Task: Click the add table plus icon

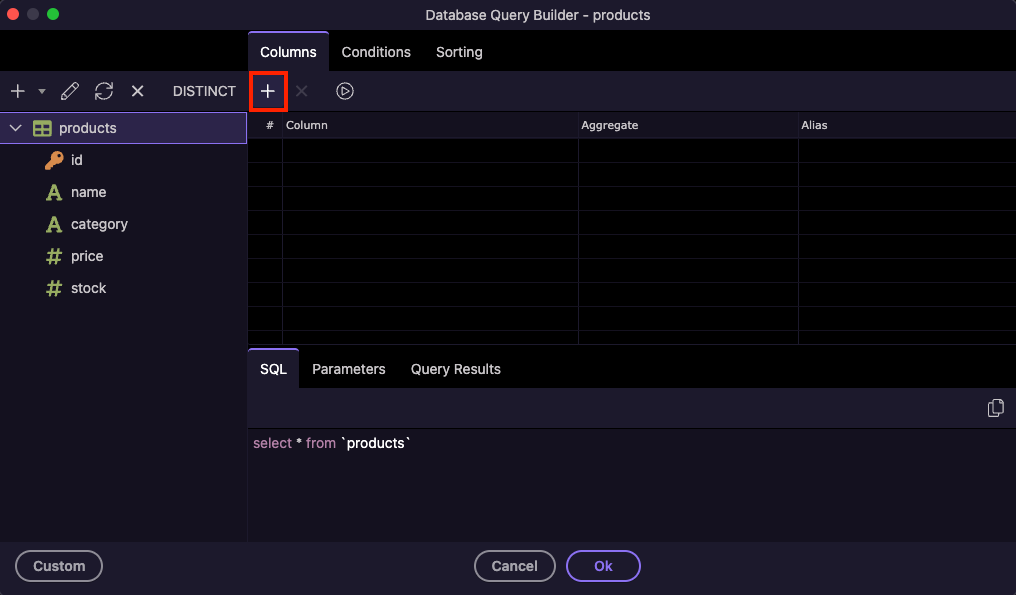Action: 18,91
